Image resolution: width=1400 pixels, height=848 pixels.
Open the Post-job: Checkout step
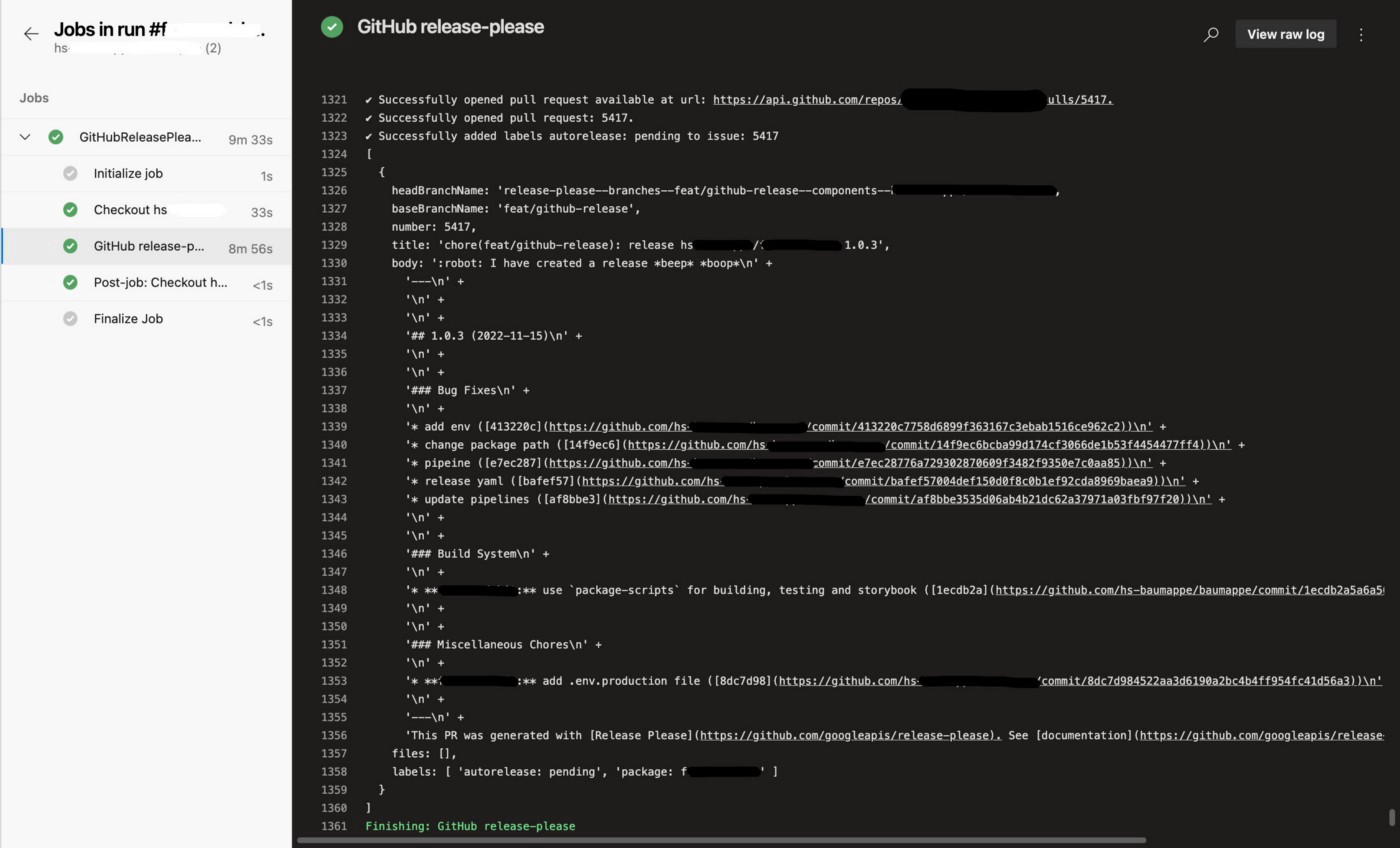(x=146, y=283)
